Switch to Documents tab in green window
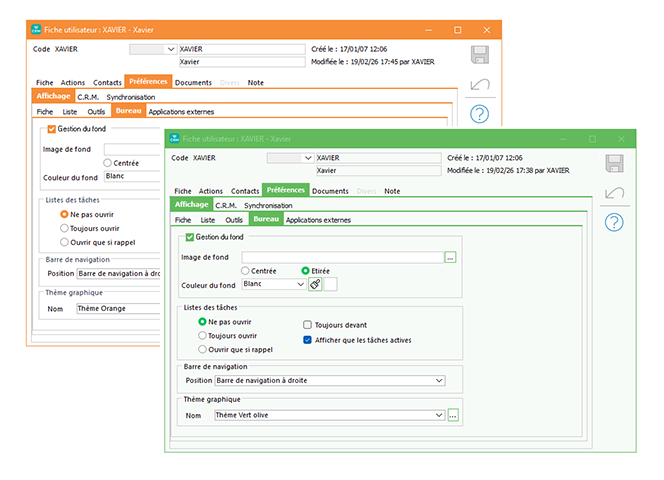The height and width of the screenshot is (480, 664). click(x=330, y=191)
